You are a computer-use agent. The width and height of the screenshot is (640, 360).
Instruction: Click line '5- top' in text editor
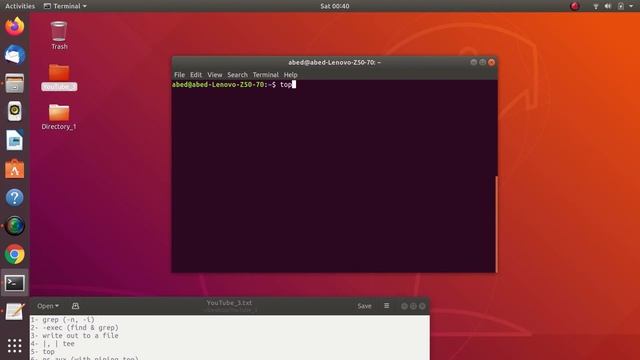click(x=42, y=351)
